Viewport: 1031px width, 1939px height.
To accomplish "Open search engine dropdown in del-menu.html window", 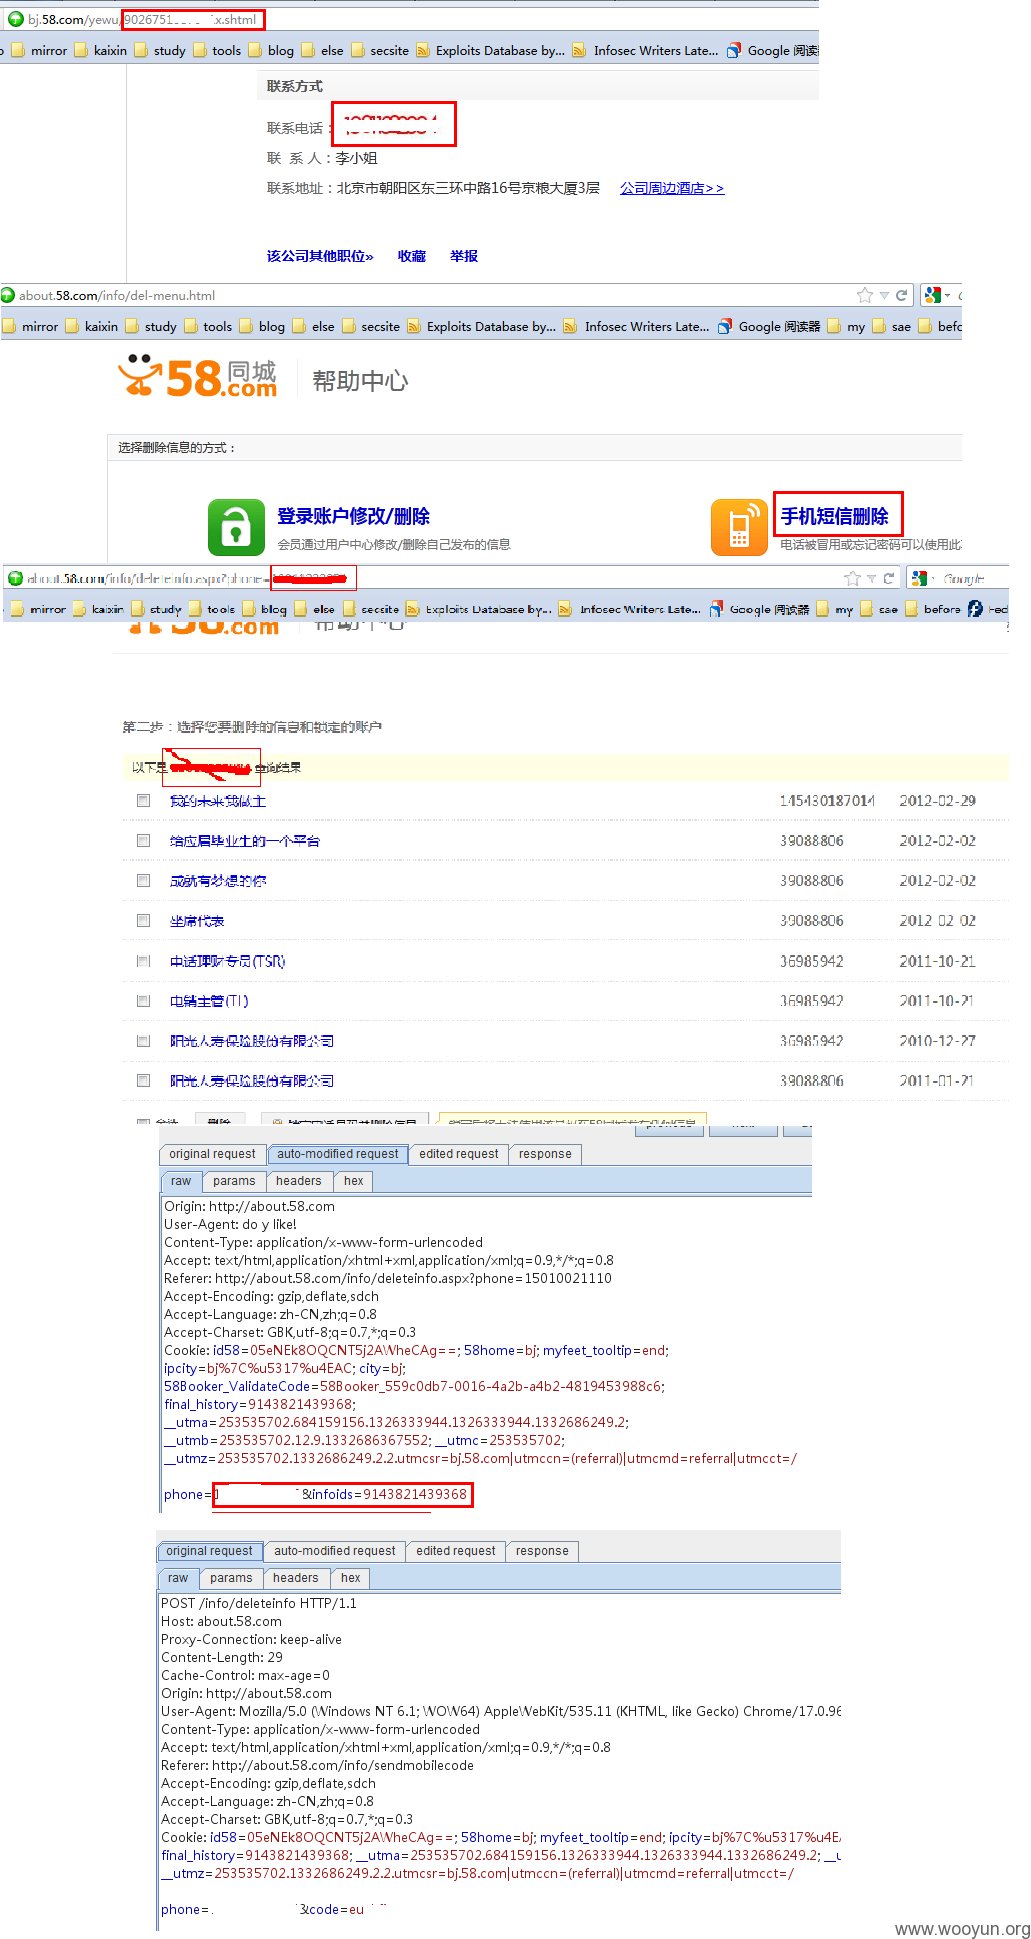I will (947, 295).
